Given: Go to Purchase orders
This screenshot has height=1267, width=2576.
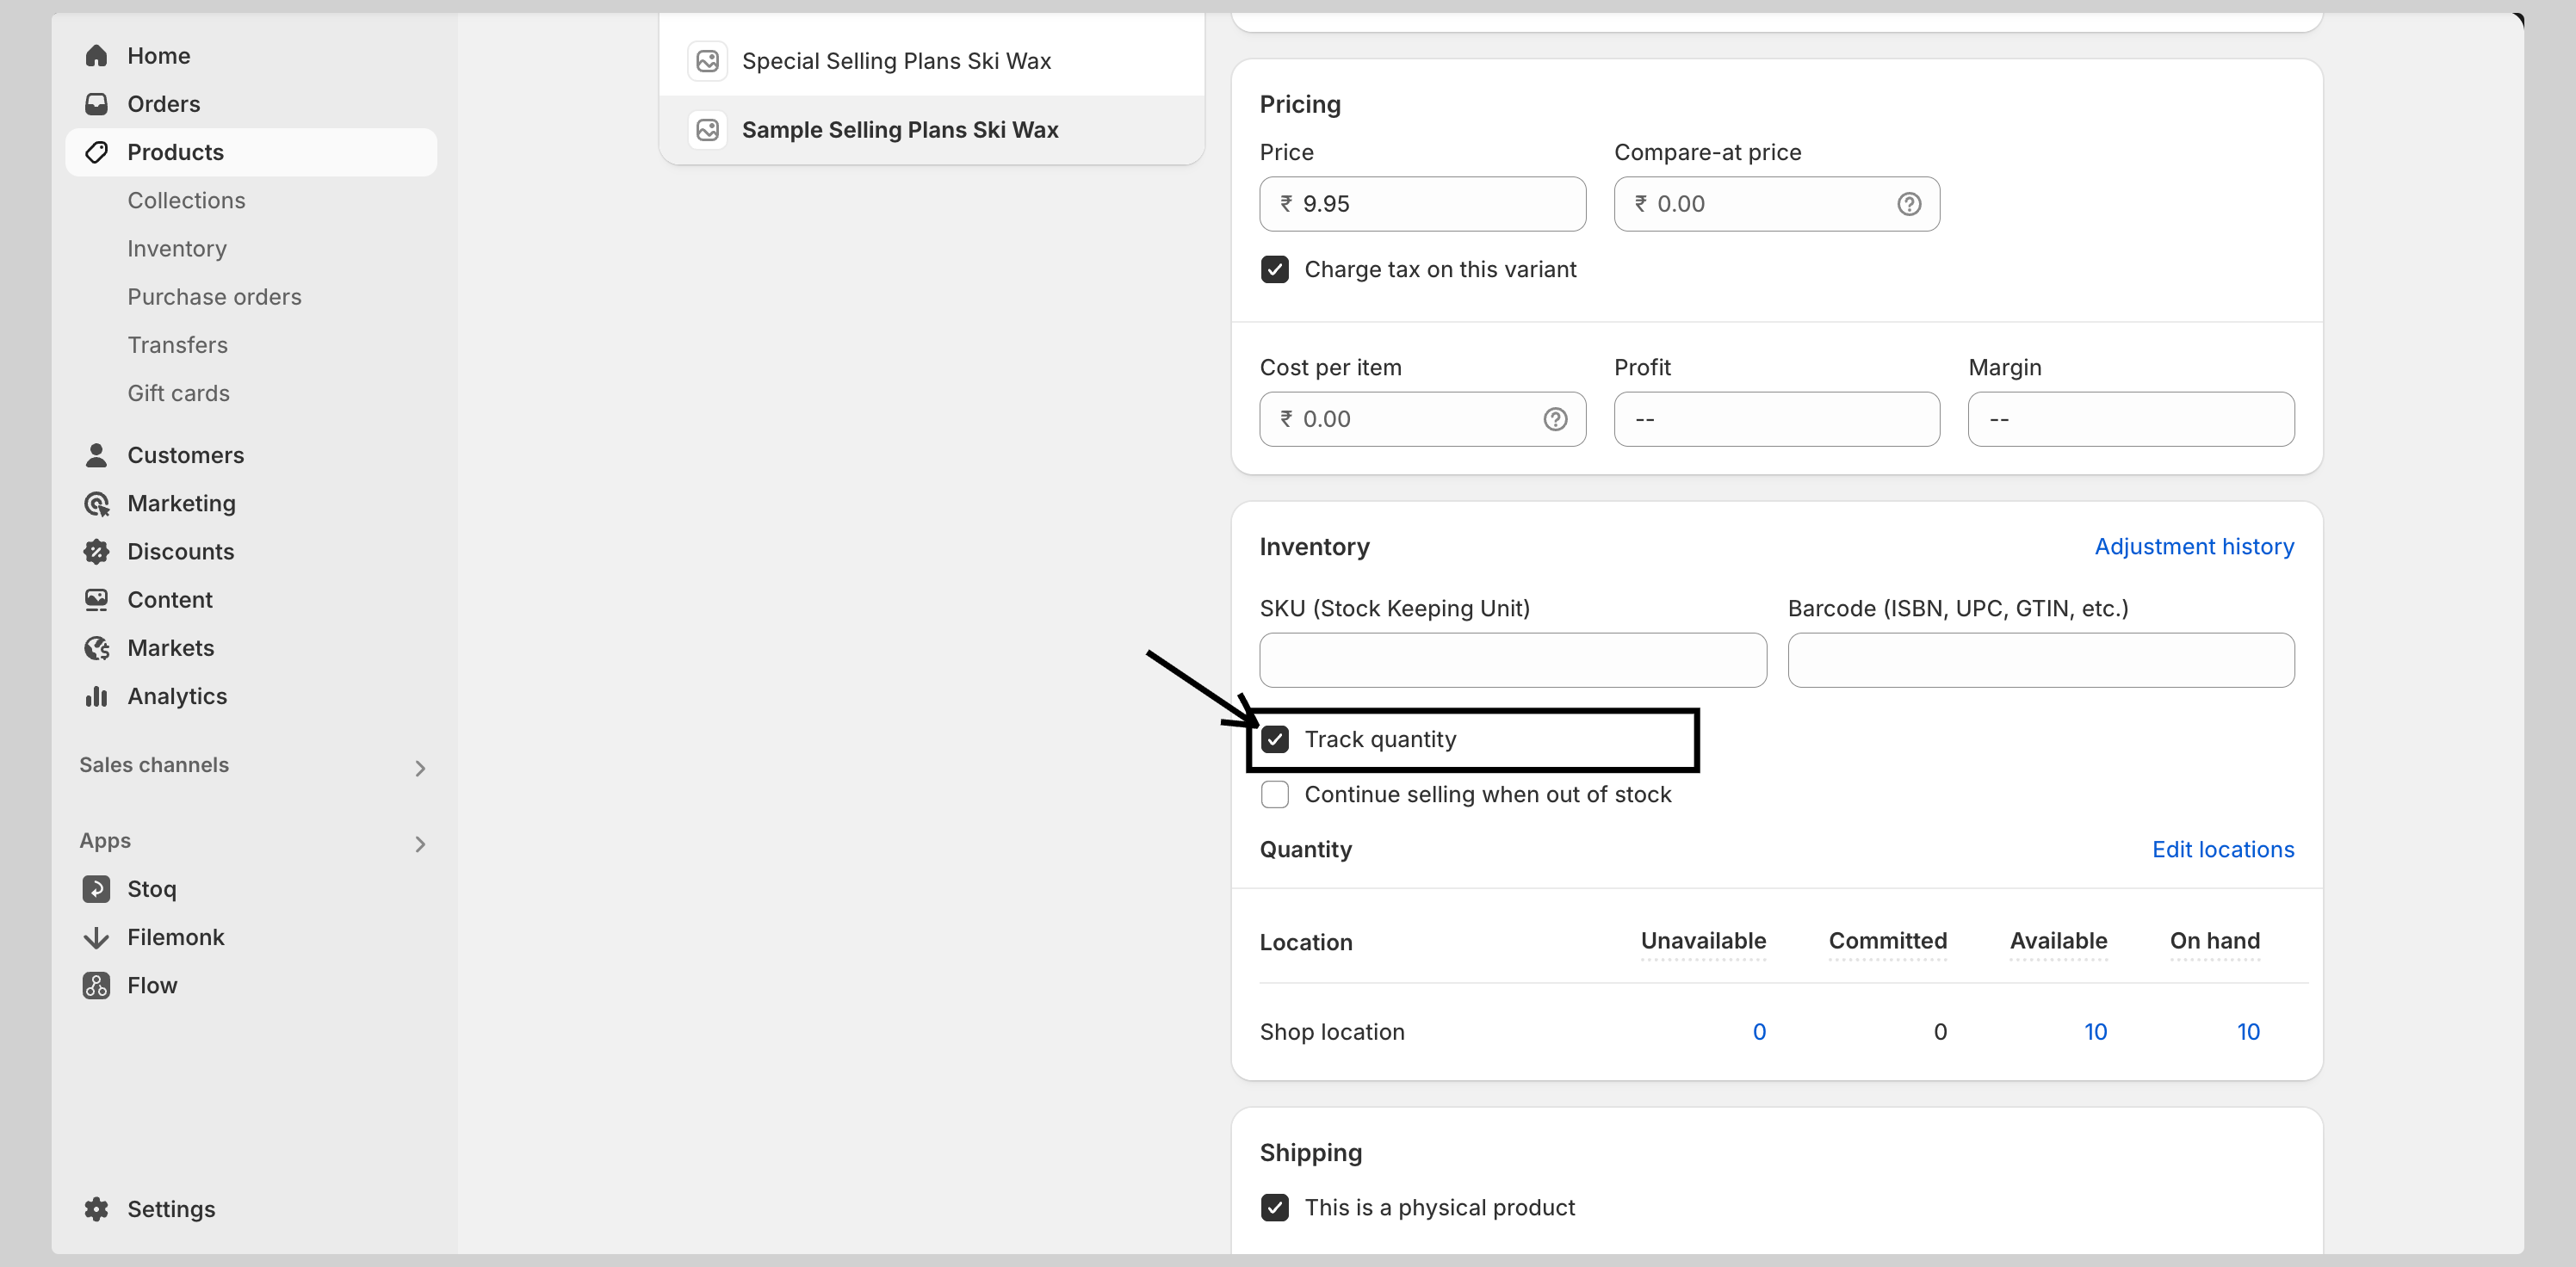Looking at the screenshot, I should tap(214, 297).
